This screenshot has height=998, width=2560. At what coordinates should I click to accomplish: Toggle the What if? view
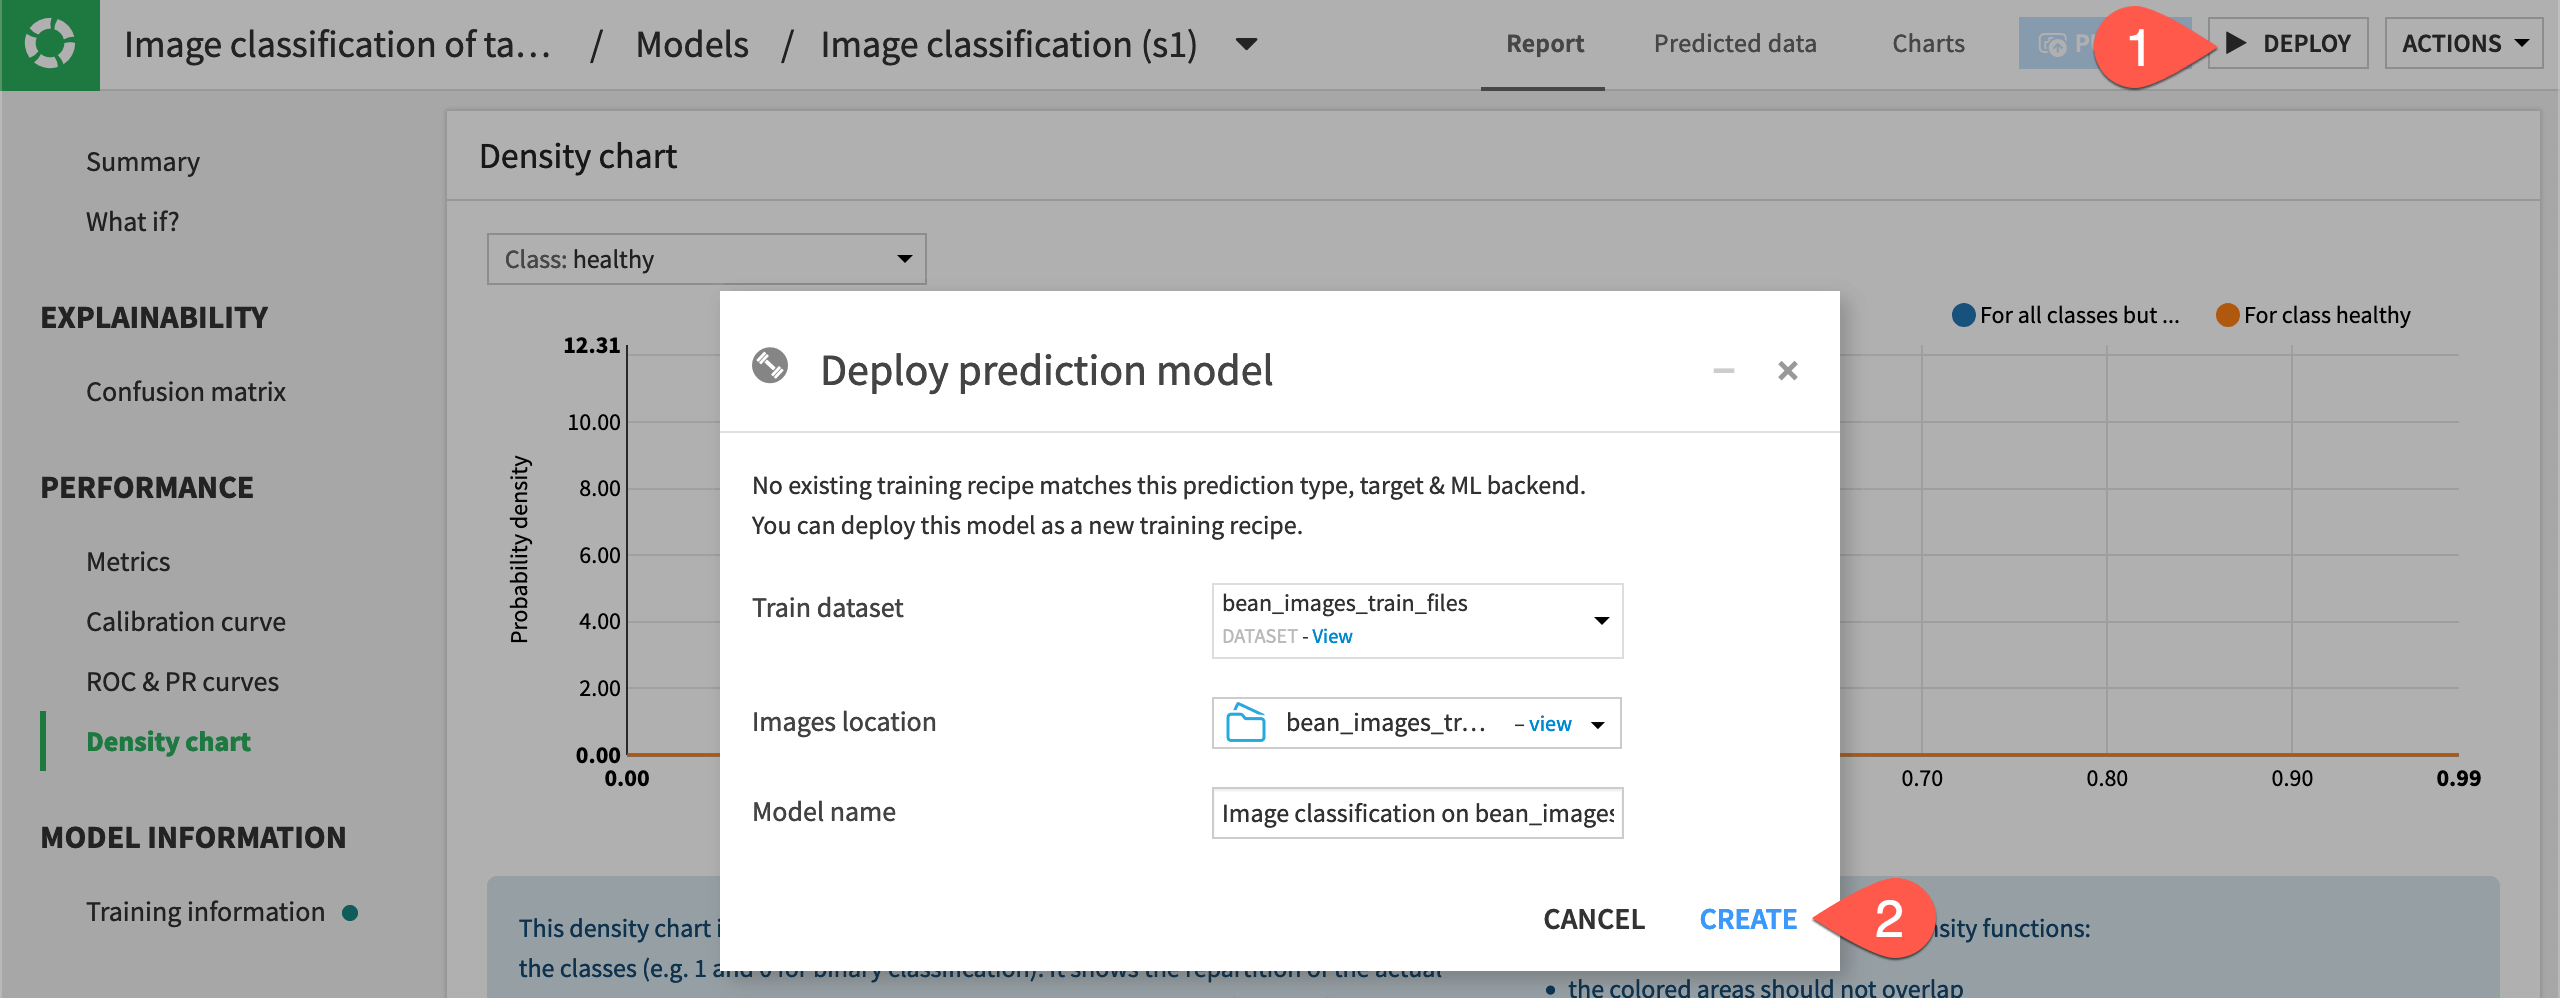point(132,221)
